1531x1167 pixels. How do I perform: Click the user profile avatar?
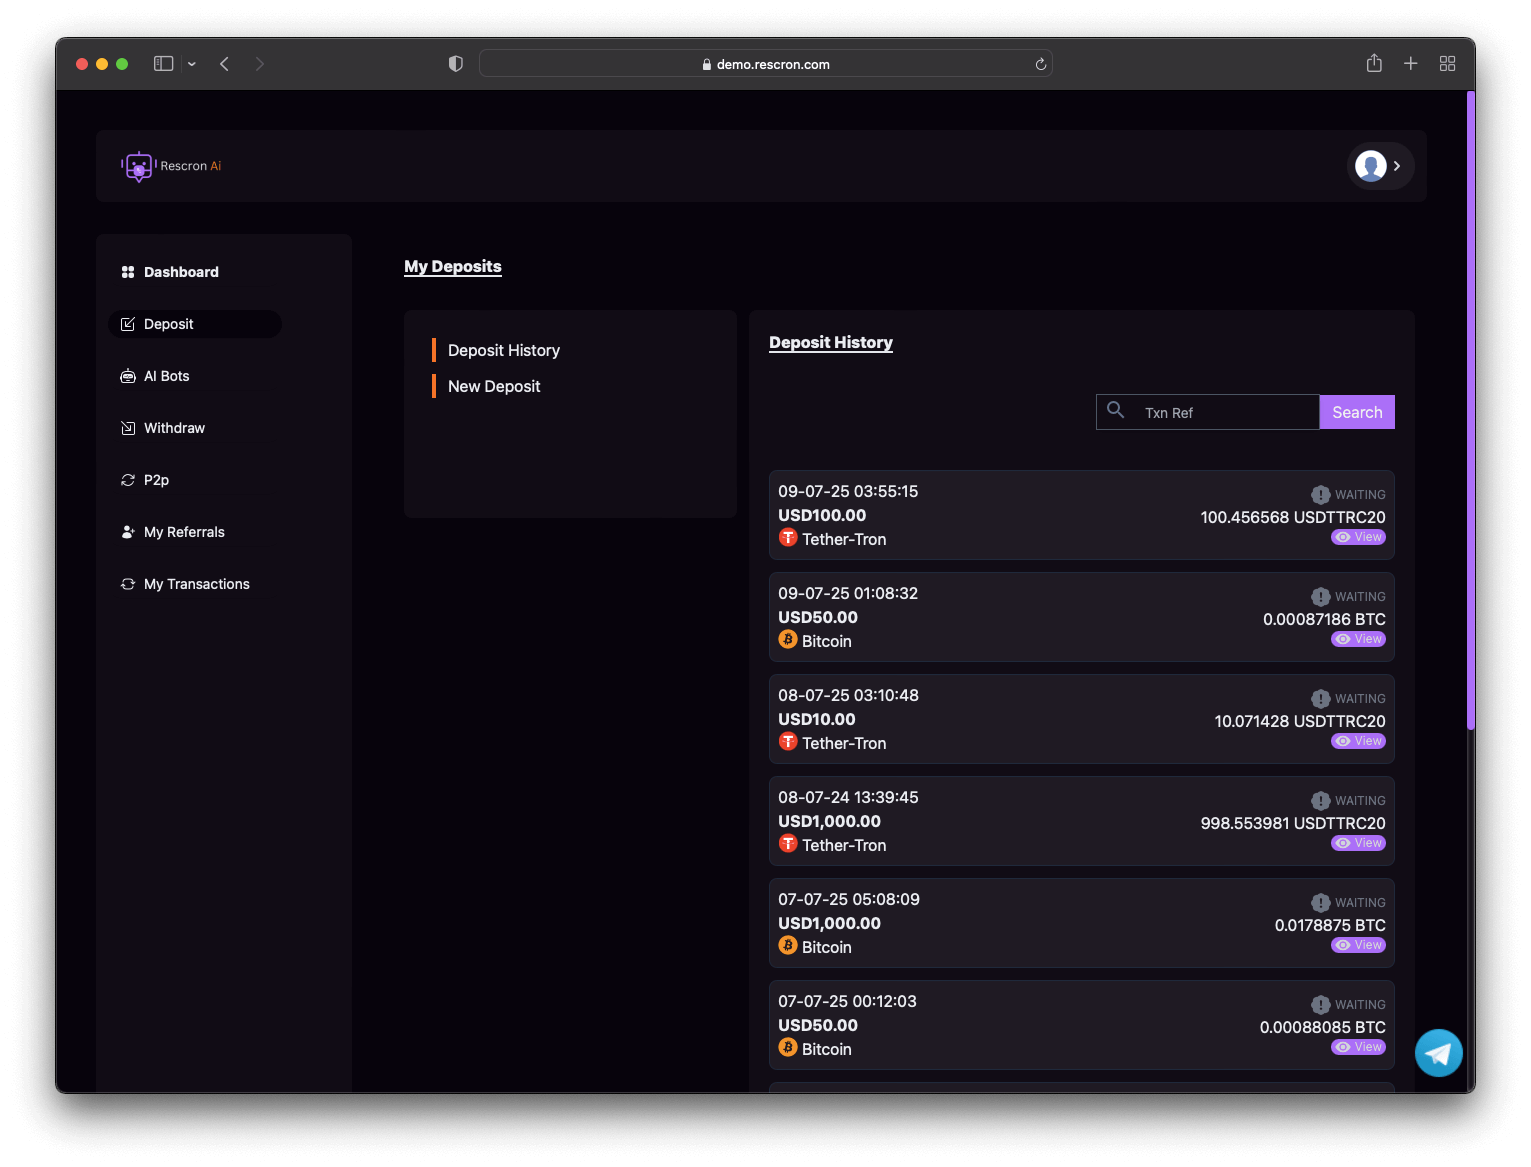pyautogui.click(x=1370, y=166)
